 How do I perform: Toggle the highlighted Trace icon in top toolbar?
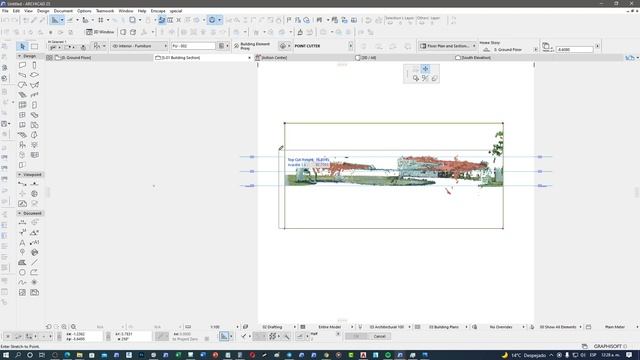coord(162,20)
